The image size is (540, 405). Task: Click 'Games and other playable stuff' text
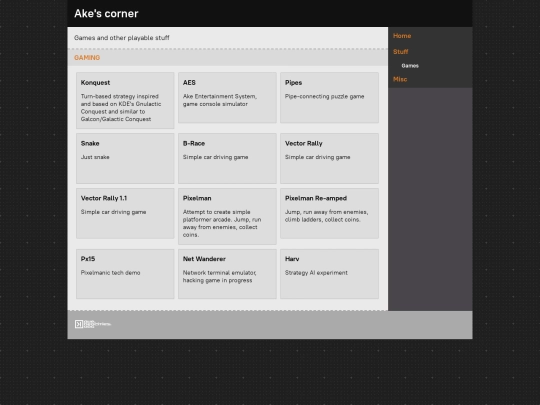tap(122, 38)
